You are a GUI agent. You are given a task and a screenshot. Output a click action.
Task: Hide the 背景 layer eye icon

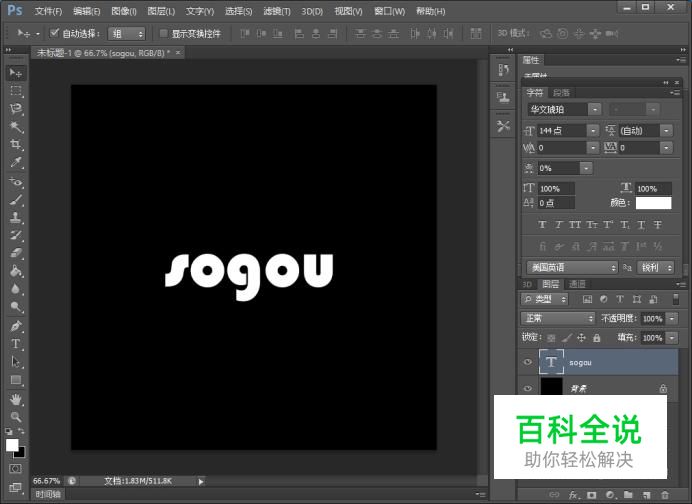coord(527,388)
